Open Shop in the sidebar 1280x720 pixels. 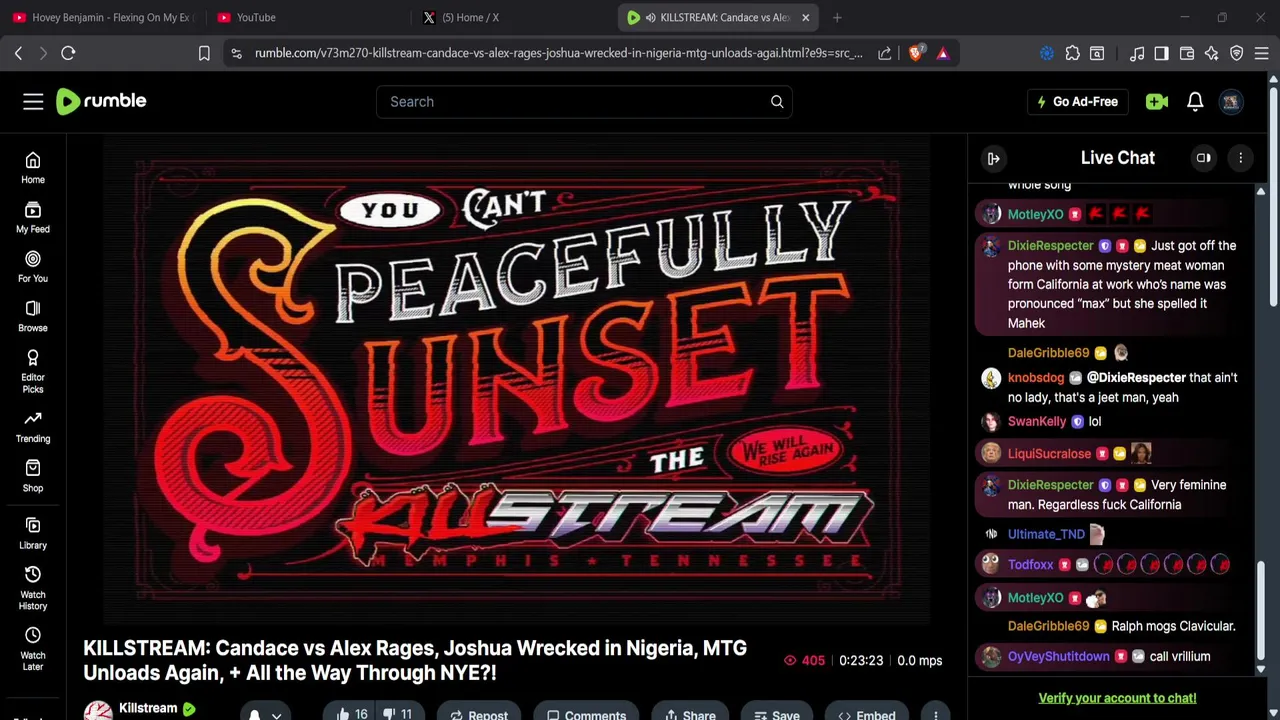coord(33,476)
